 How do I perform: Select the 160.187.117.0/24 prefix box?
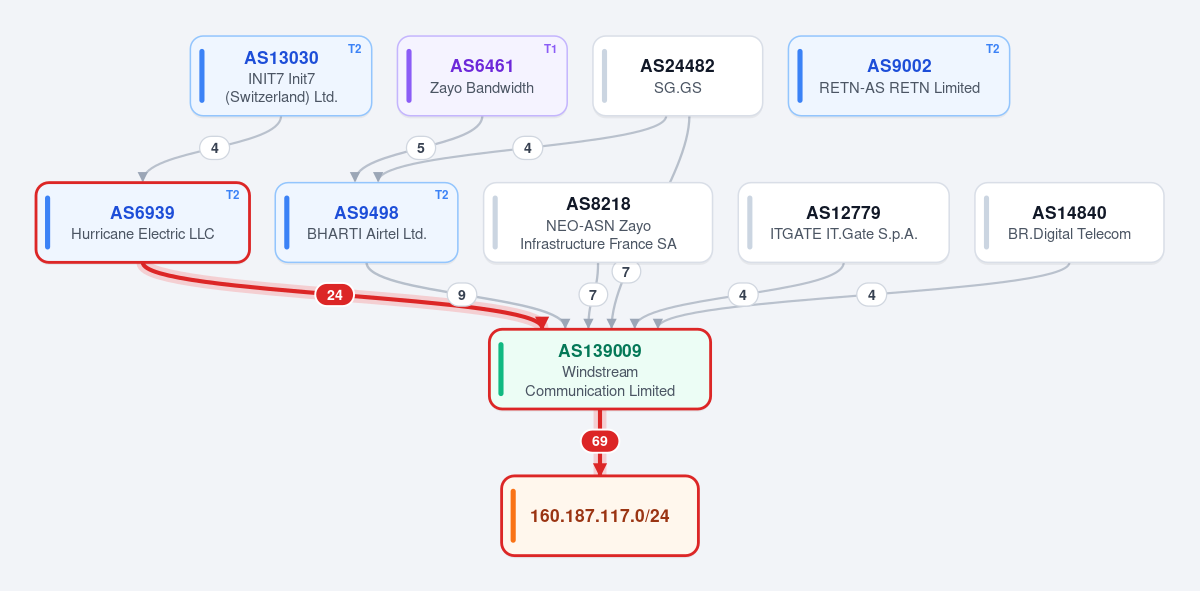600,516
